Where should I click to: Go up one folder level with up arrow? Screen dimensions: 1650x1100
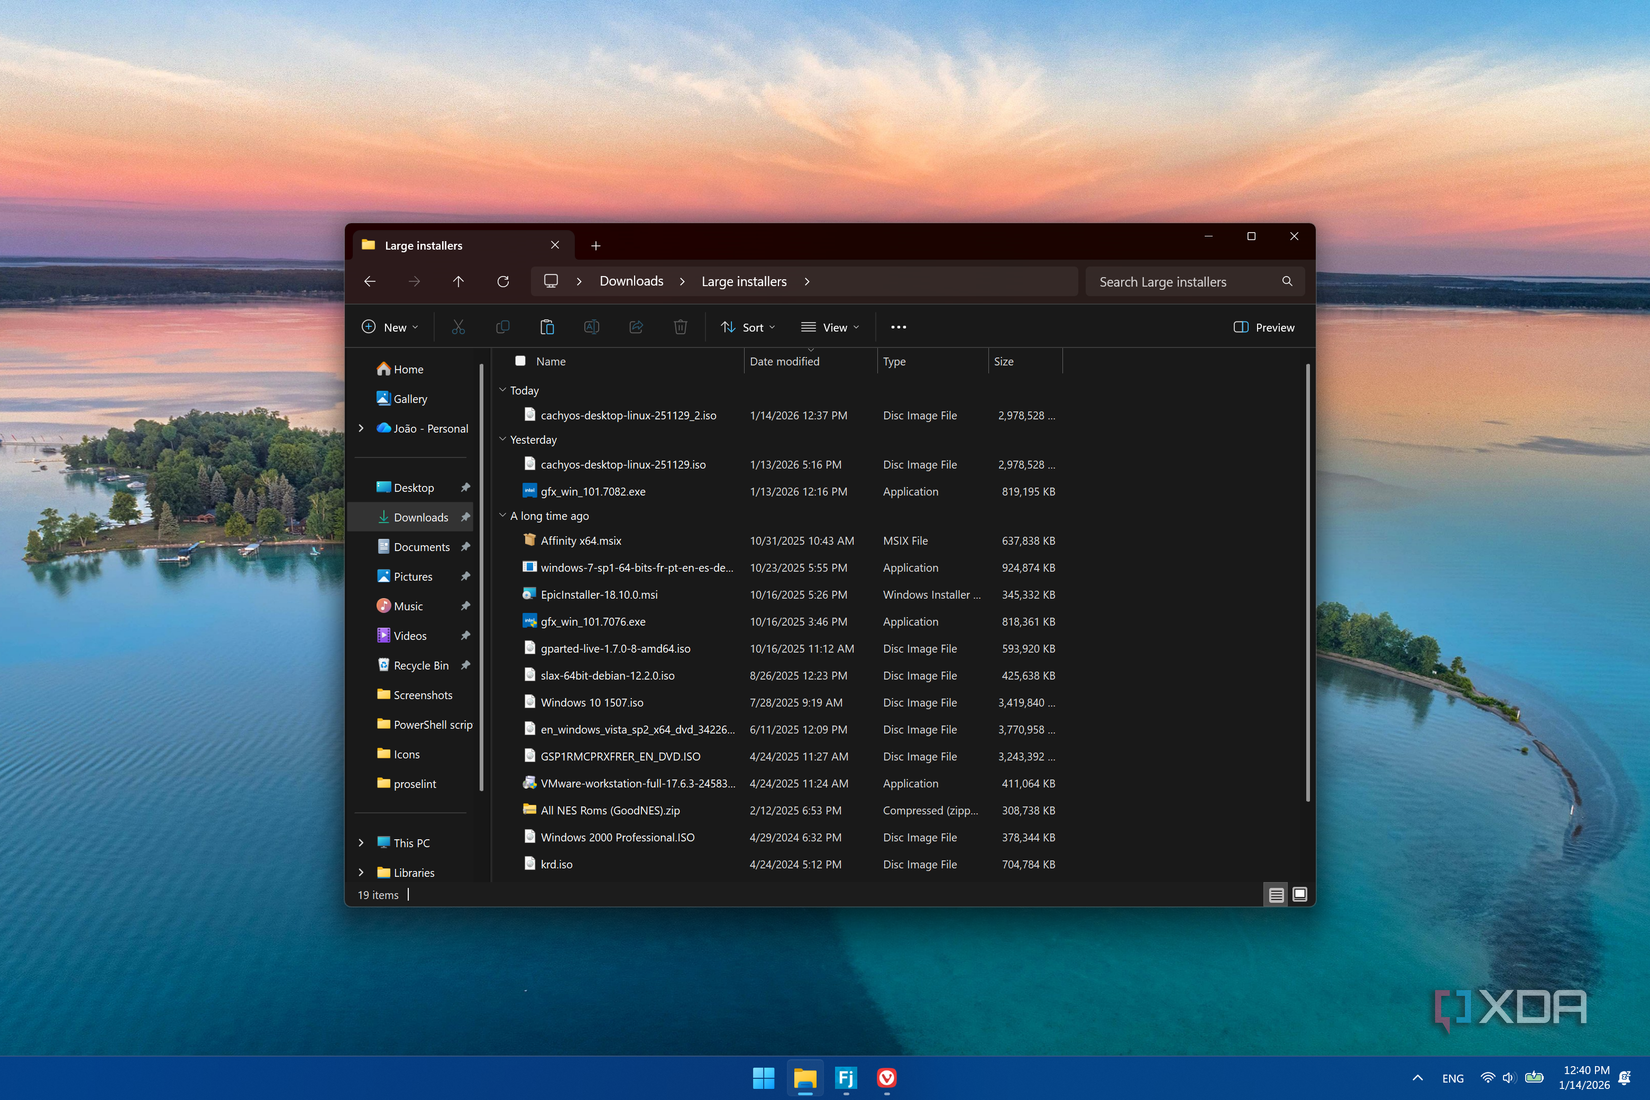click(458, 282)
